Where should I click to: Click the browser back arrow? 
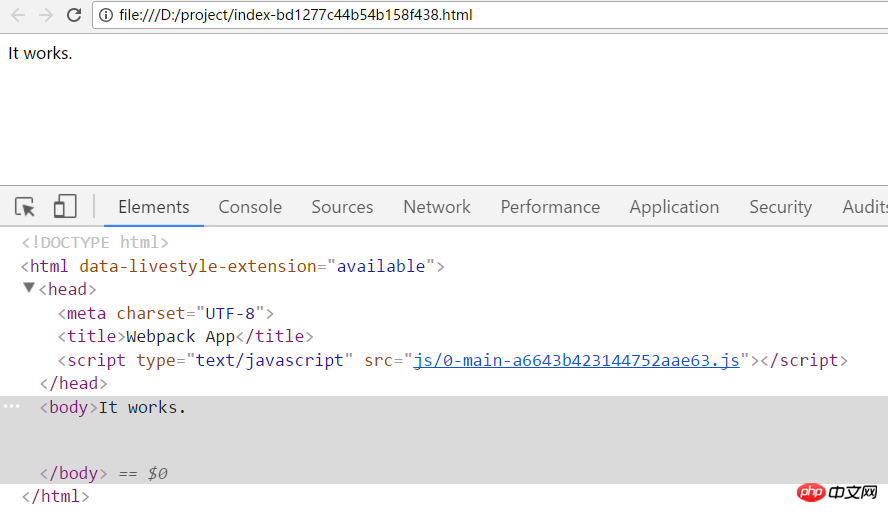pos(18,15)
